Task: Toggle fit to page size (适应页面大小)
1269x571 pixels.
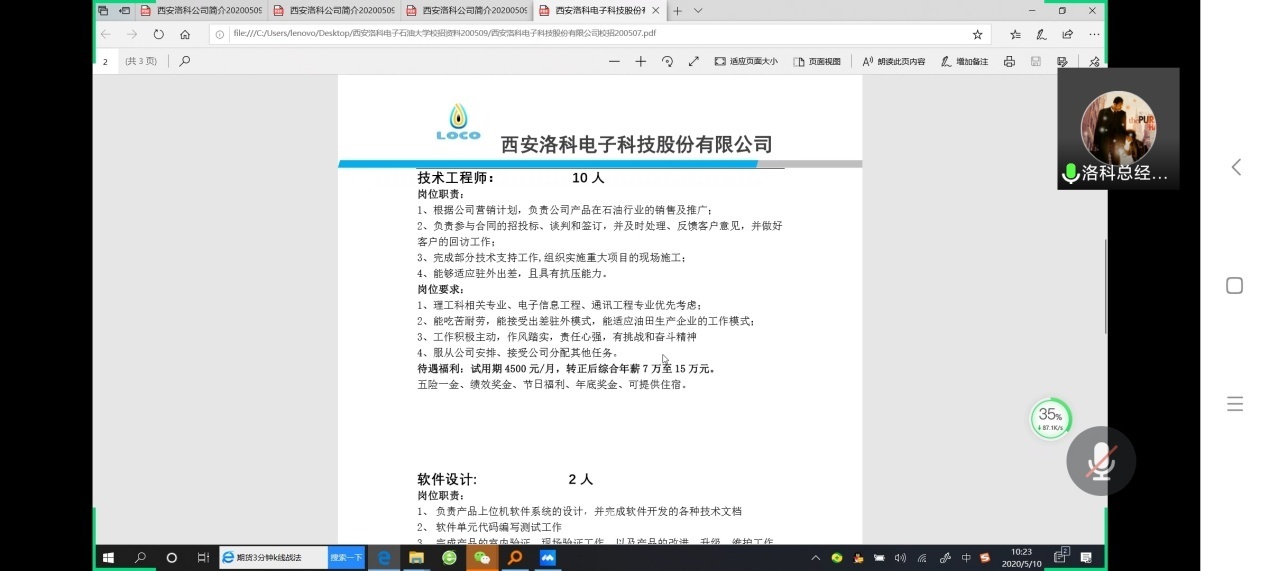Action: (746, 61)
